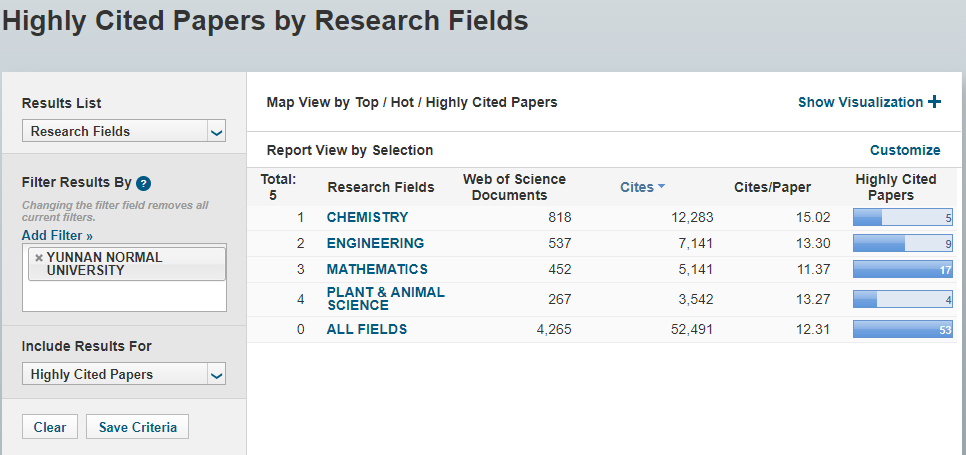Click the Chemistry highly cited papers bar
Screen dimensions: 966x455
(902, 217)
